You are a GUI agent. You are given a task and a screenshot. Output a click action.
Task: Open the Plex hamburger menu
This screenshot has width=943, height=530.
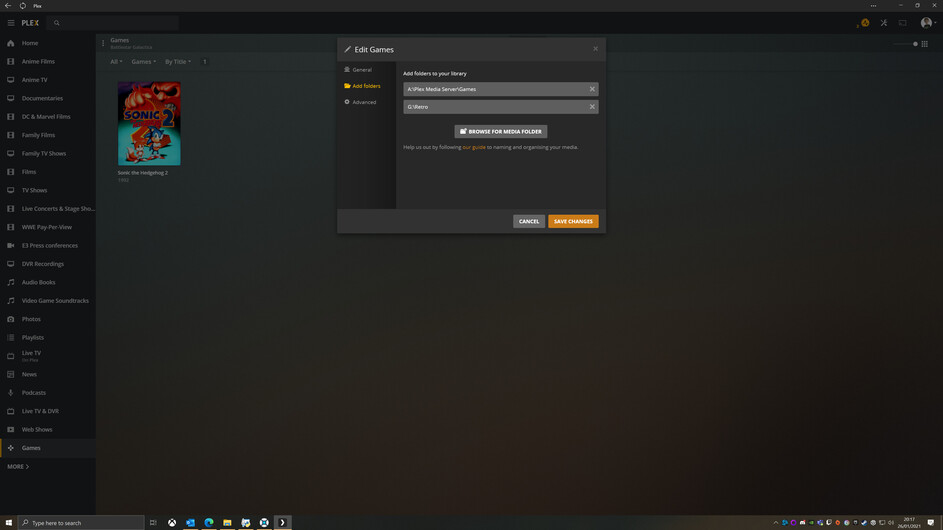click(x=11, y=23)
